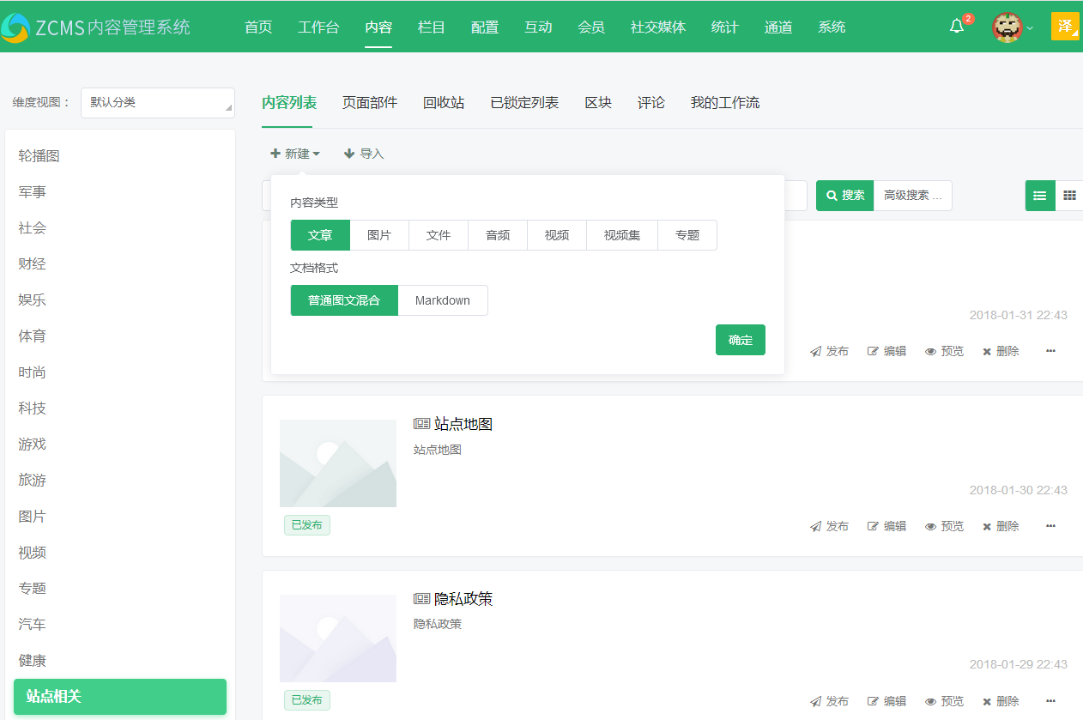The width and height of the screenshot is (1083, 720).
Task: Switch document format to Markdown
Action: click(442, 300)
